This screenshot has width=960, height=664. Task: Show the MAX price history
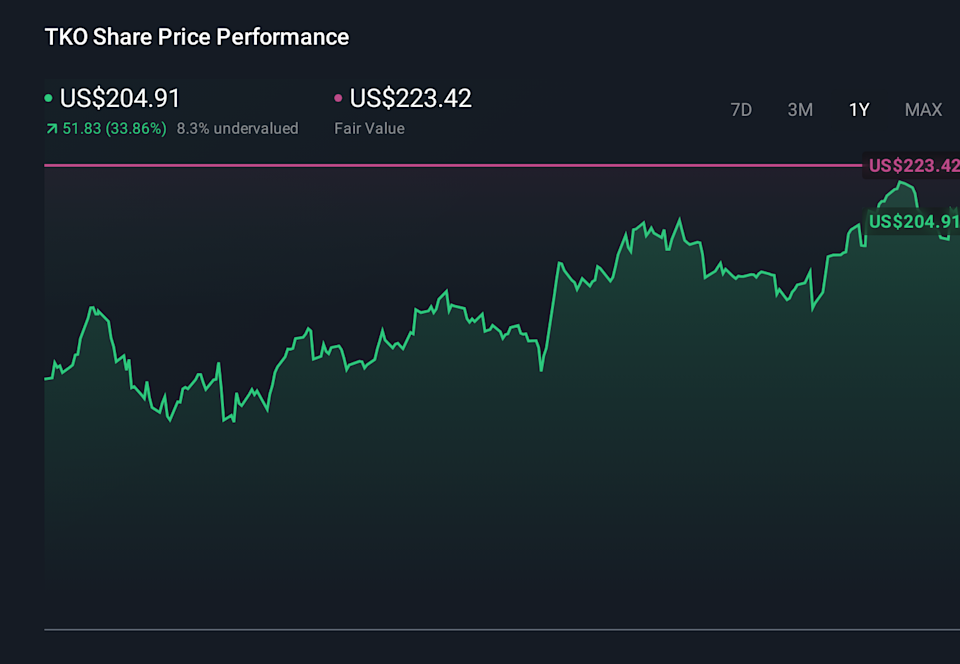tap(923, 110)
